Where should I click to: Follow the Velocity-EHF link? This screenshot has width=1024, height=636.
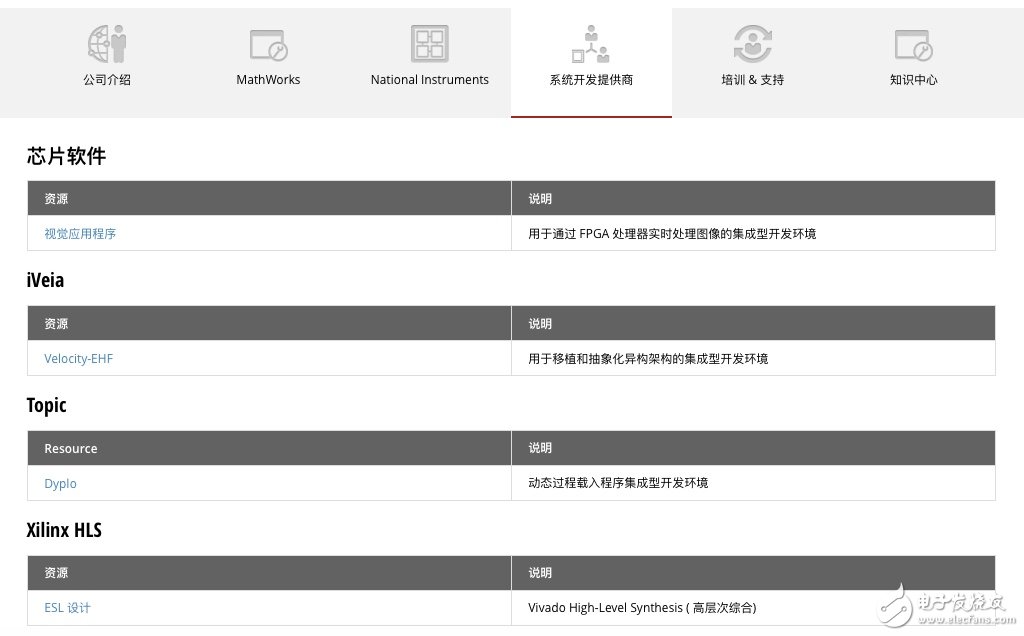(78, 358)
